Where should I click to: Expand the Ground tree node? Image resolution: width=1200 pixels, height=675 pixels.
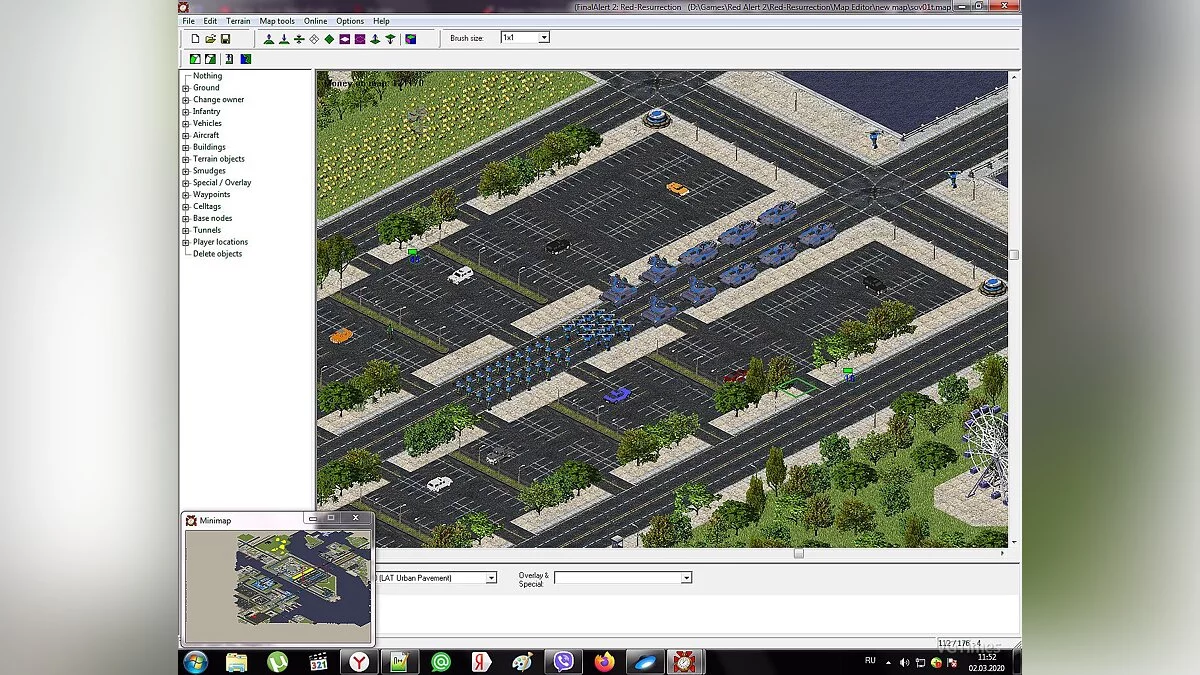(x=186, y=88)
